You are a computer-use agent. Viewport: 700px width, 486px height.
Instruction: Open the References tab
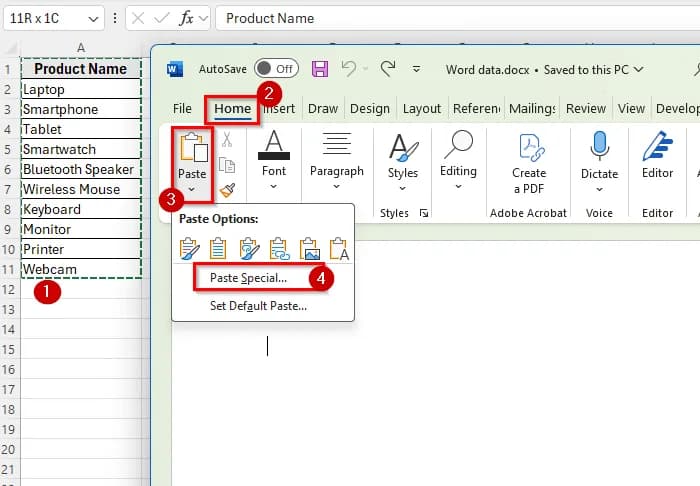coord(476,108)
